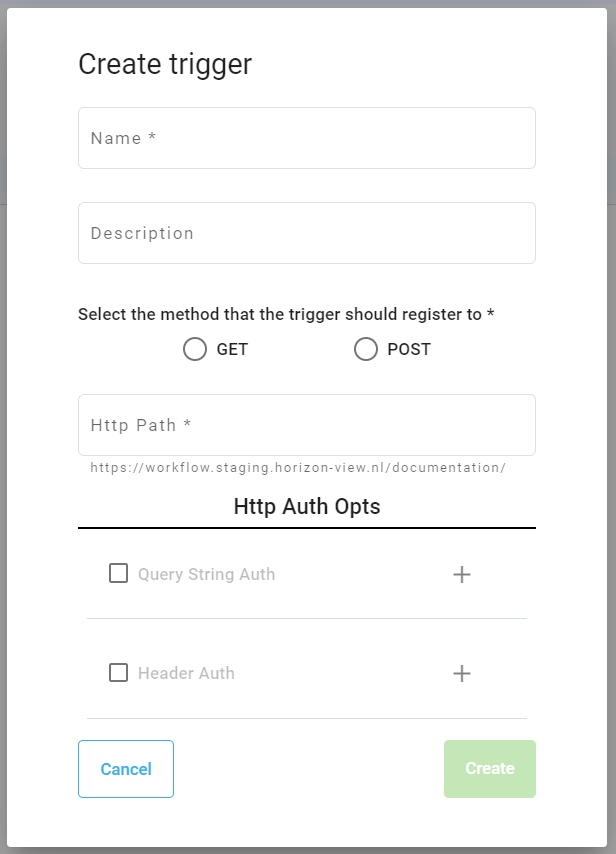616x854 pixels.
Task: Click the "GET" label text
Action: point(232,350)
